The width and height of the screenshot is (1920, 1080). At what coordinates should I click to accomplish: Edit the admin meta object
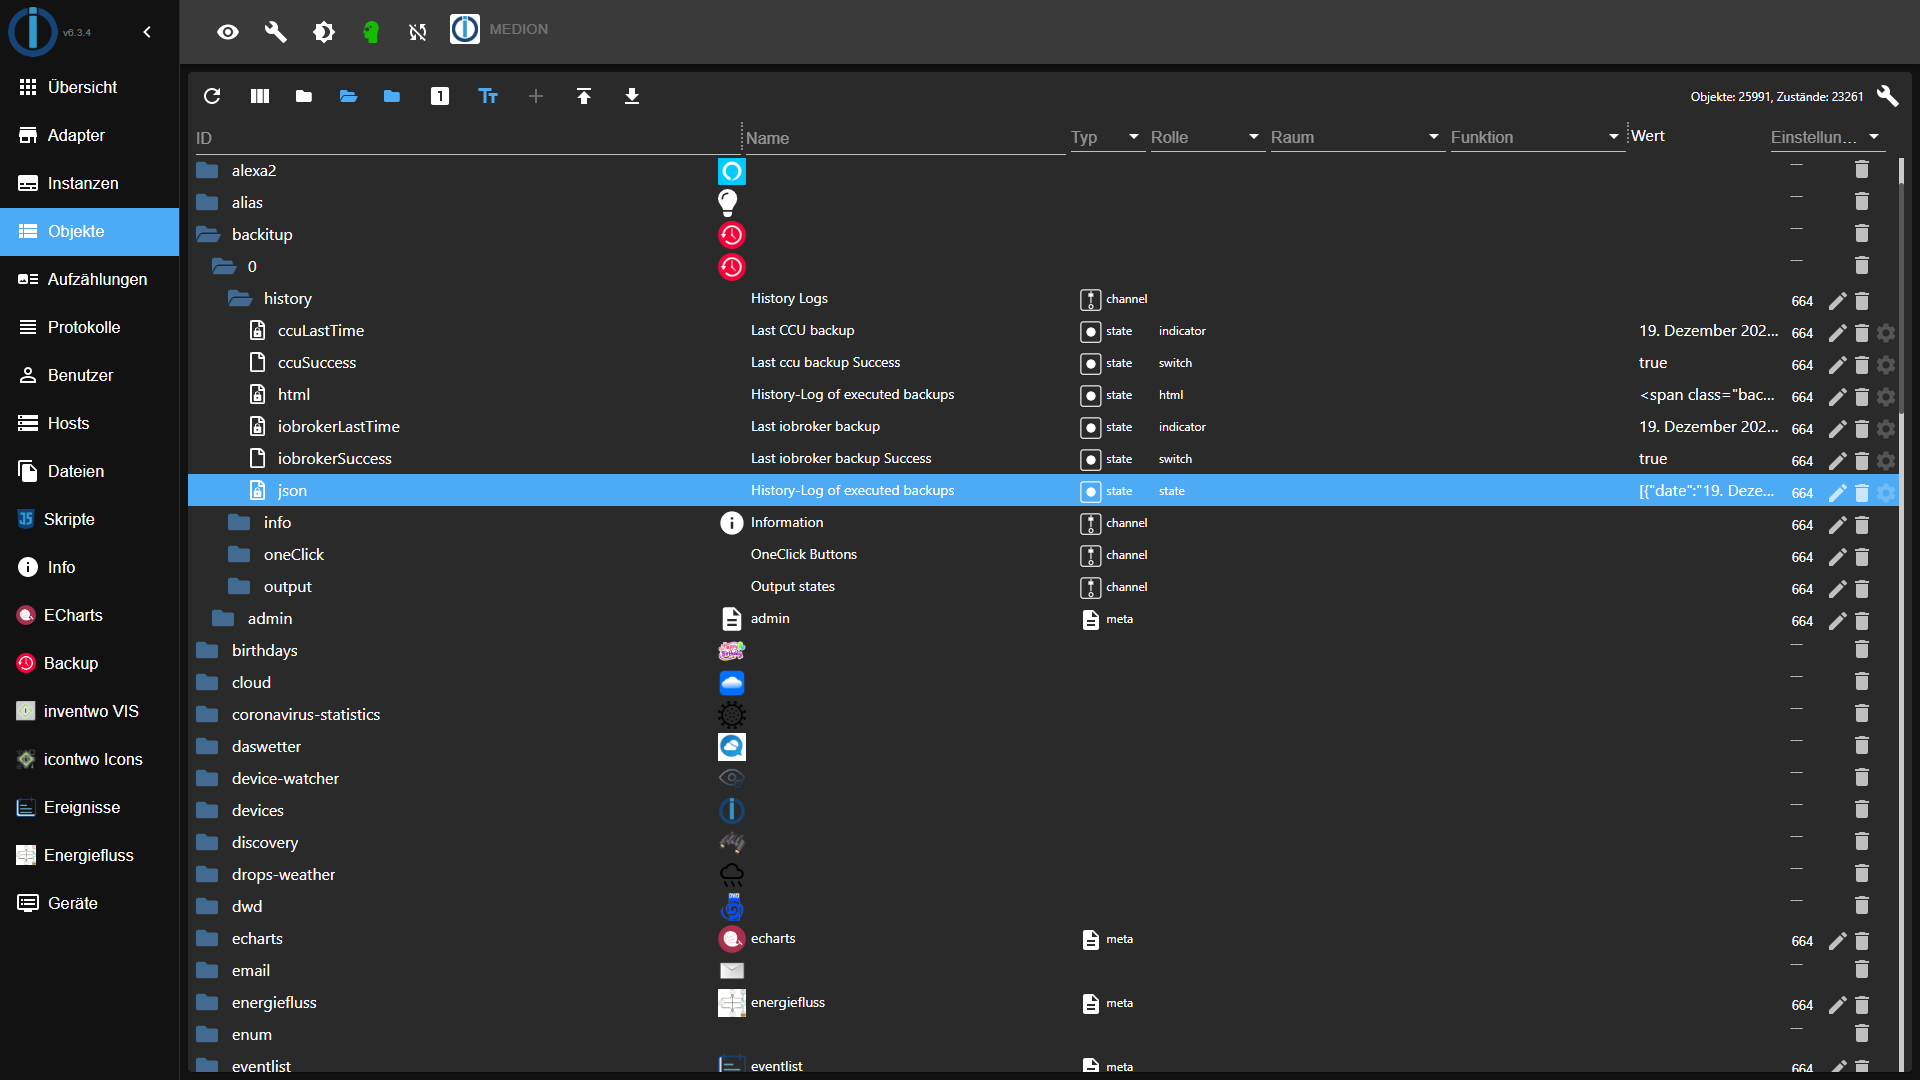[x=1838, y=620]
